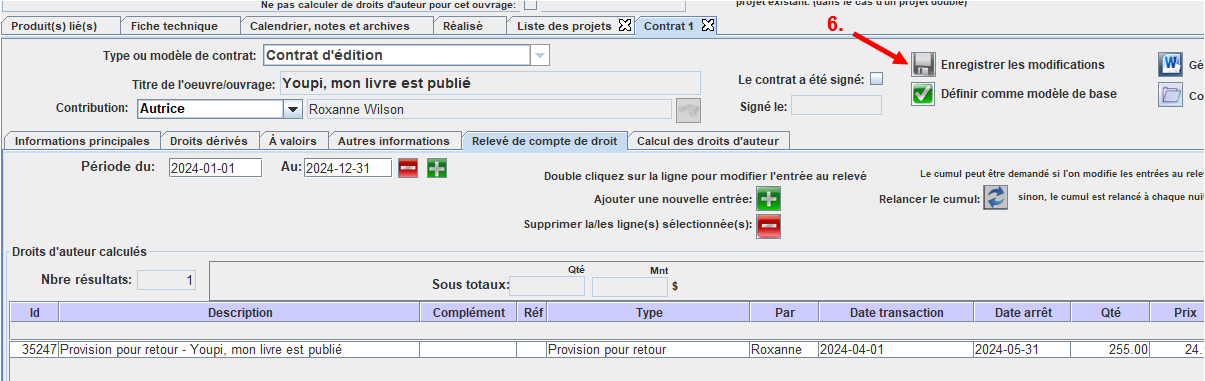Viewport: 1205px width, 381px height.
Task: Click the 255.00 quantity cell
Action: [x=1111, y=350]
